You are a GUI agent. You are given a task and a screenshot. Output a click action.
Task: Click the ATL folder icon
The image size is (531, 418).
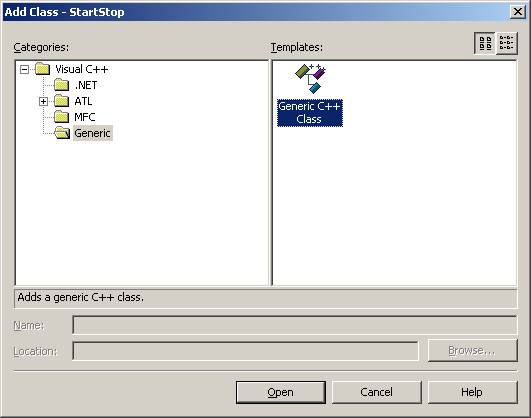click(62, 101)
